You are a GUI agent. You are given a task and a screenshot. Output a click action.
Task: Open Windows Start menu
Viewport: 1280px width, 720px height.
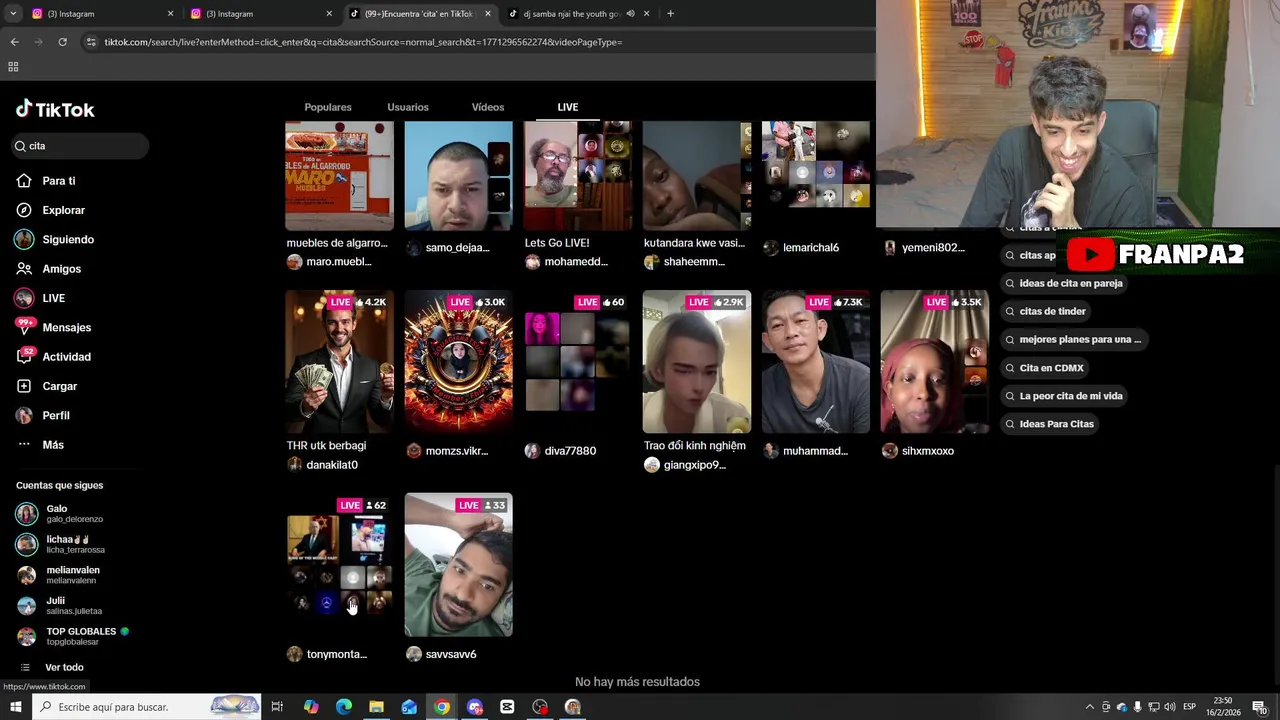(x=15, y=707)
